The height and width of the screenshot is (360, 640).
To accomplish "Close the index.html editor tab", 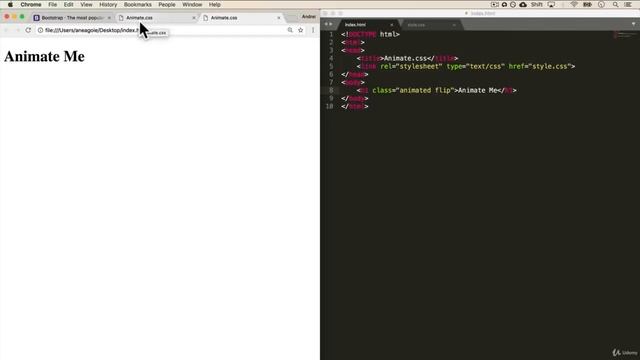I will 391,25.
